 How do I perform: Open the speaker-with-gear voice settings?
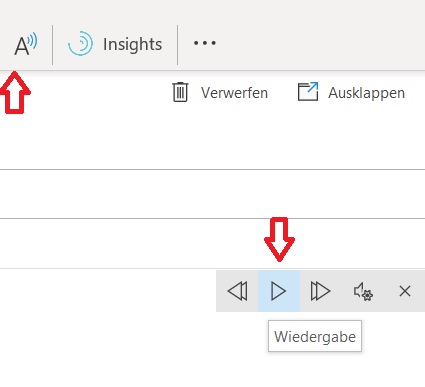pyautogui.click(x=363, y=291)
